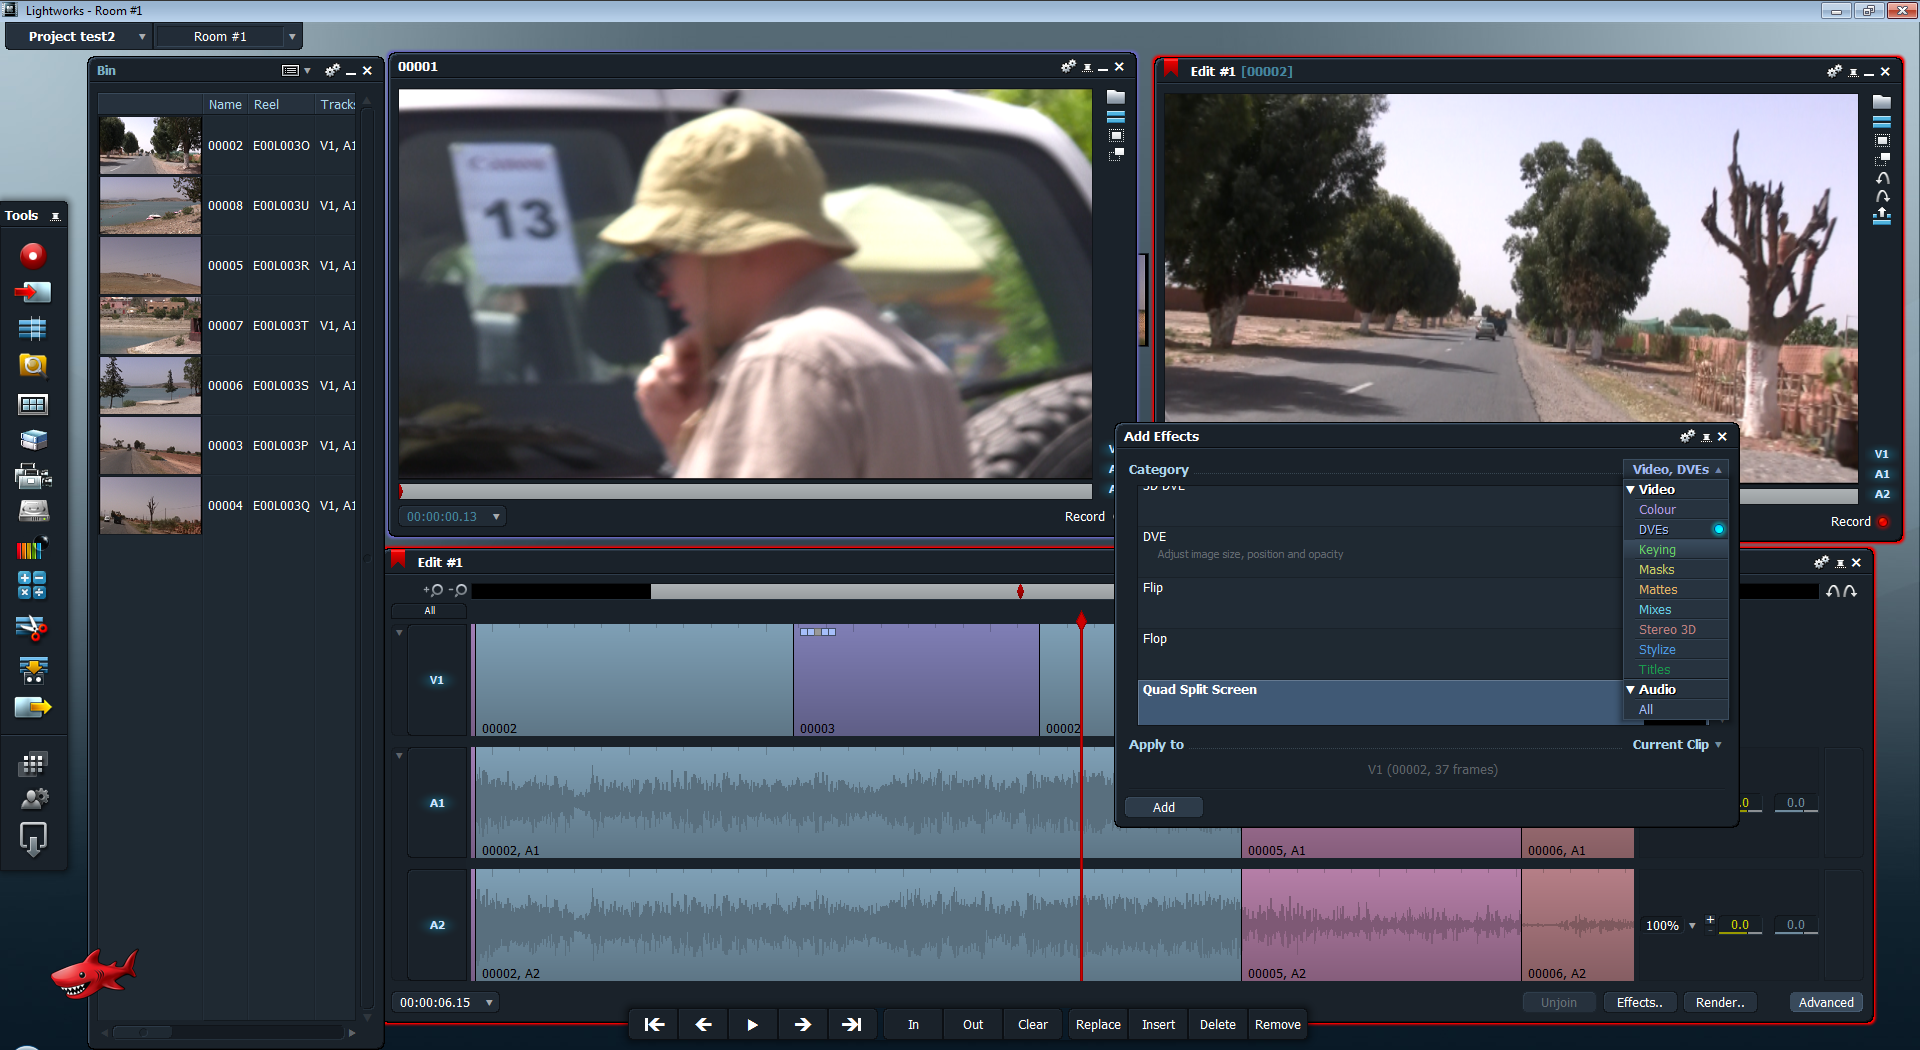Click the redo arrow beside Edit #1 viewer
The height and width of the screenshot is (1050, 1920).
point(1882,197)
